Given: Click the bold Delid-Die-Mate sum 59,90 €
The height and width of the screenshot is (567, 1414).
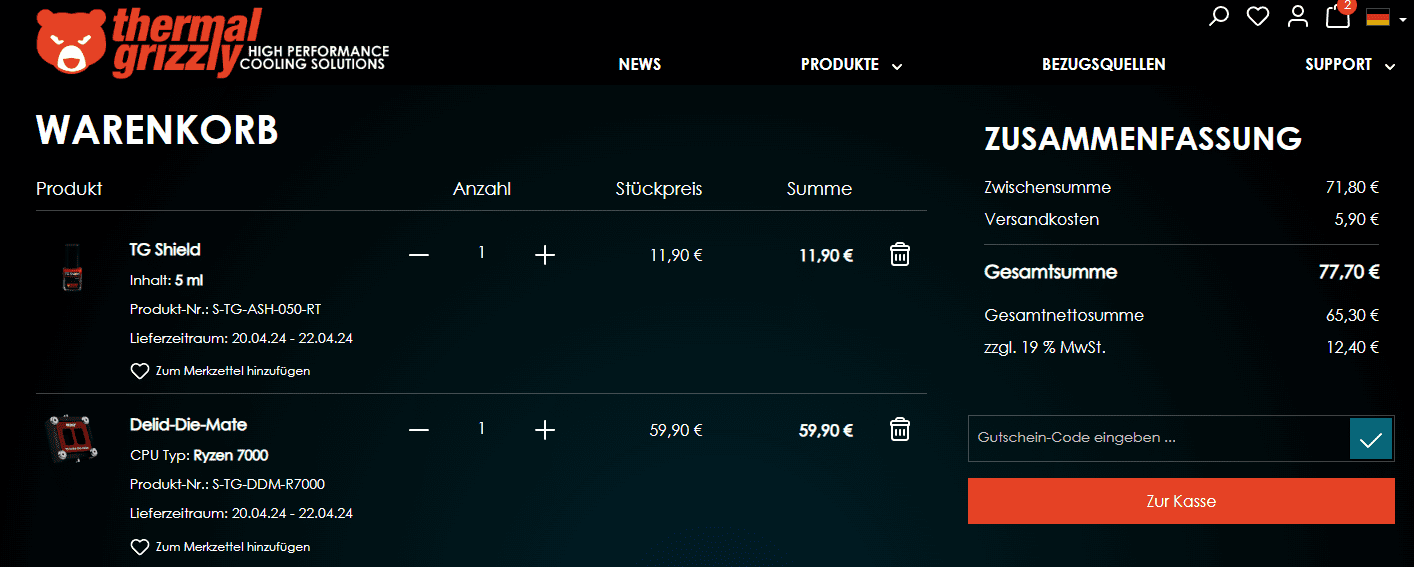Looking at the screenshot, I should pyautogui.click(x=826, y=431).
